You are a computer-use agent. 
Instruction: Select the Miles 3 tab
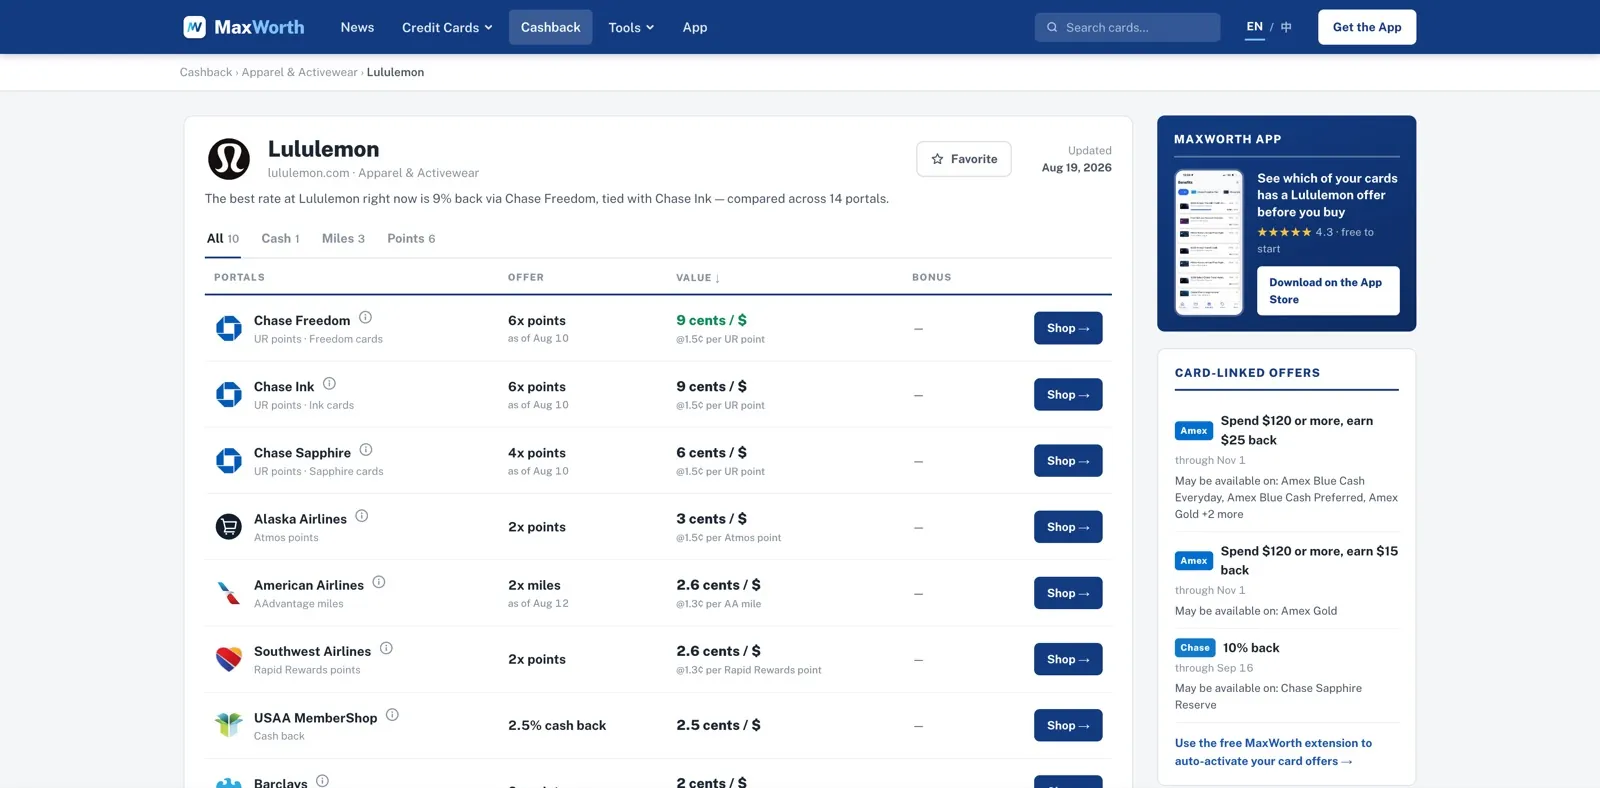[x=343, y=239]
